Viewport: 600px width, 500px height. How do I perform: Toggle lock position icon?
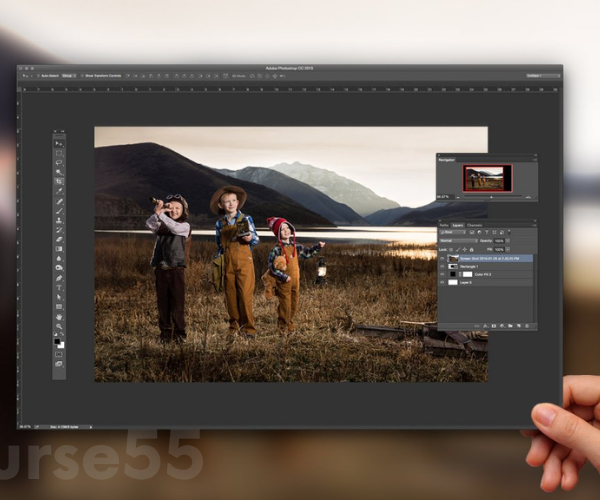point(465,249)
